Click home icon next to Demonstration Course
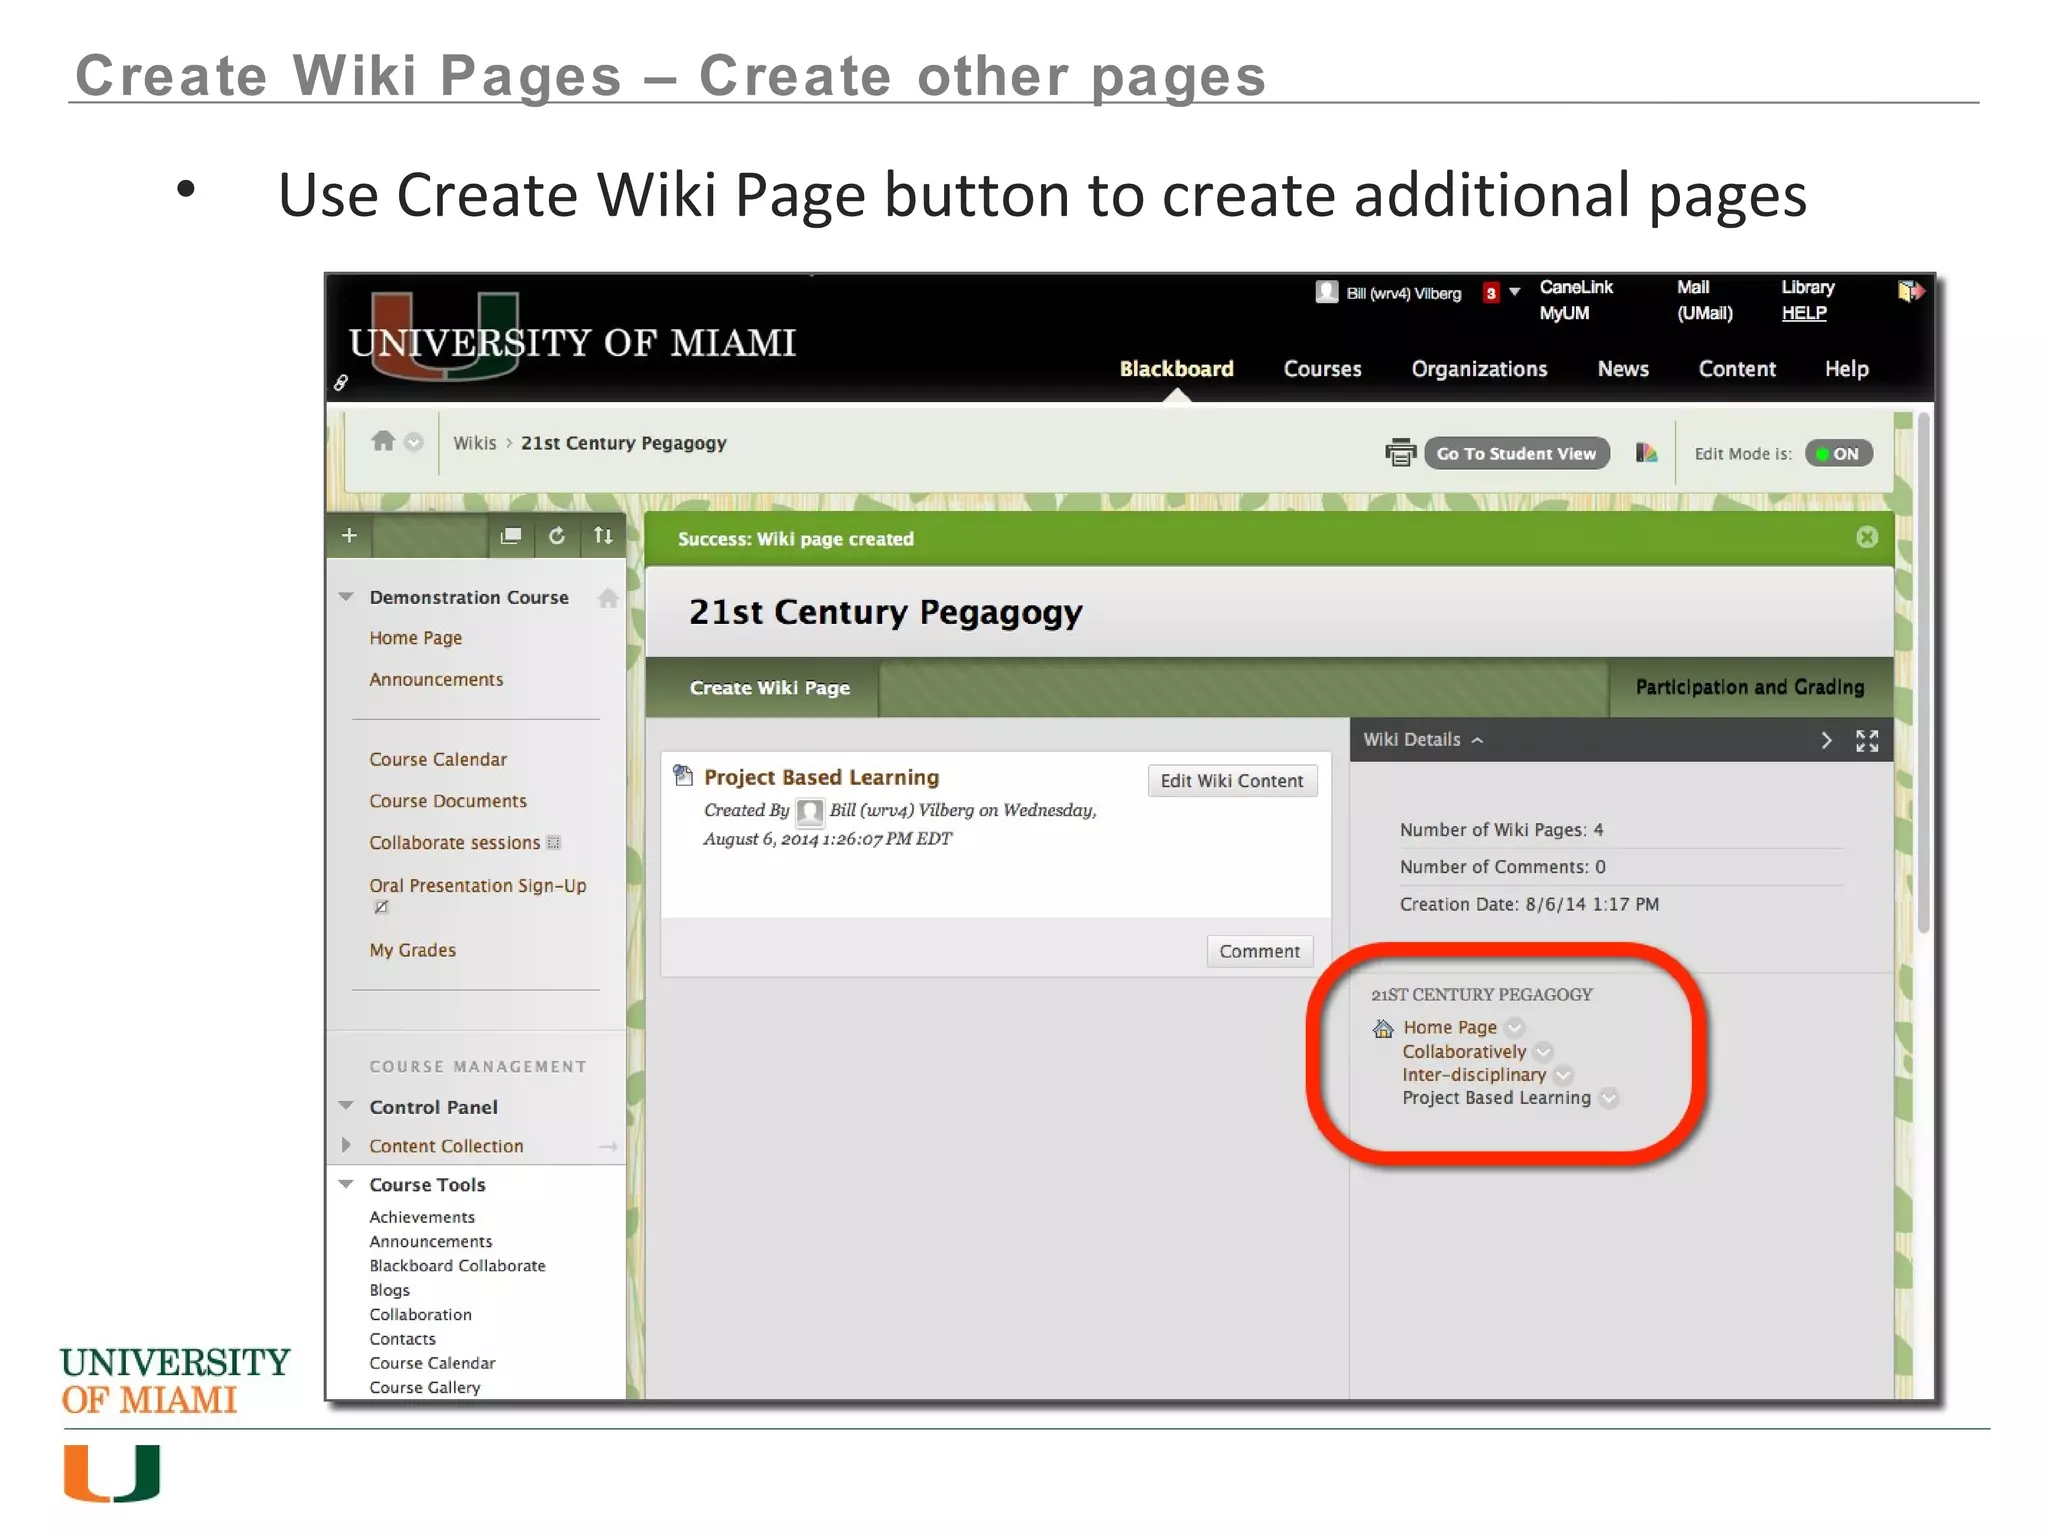Screen dimensions: 2048x1536 coord(607,598)
